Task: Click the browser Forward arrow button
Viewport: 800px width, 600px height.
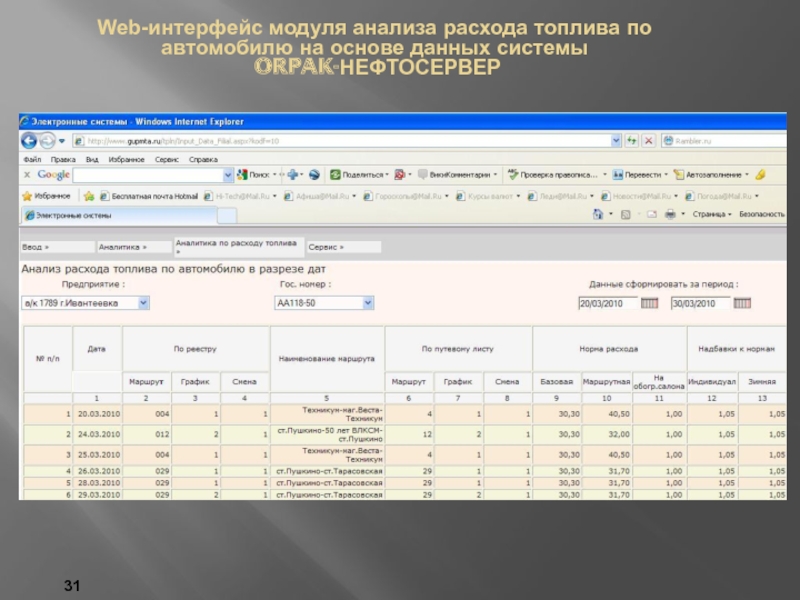Action: [47, 140]
